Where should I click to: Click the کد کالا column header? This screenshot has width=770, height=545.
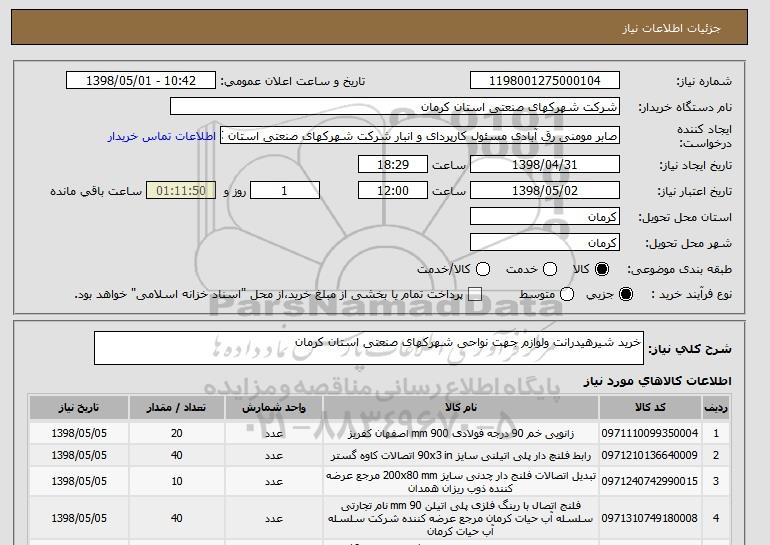[650, 408]
